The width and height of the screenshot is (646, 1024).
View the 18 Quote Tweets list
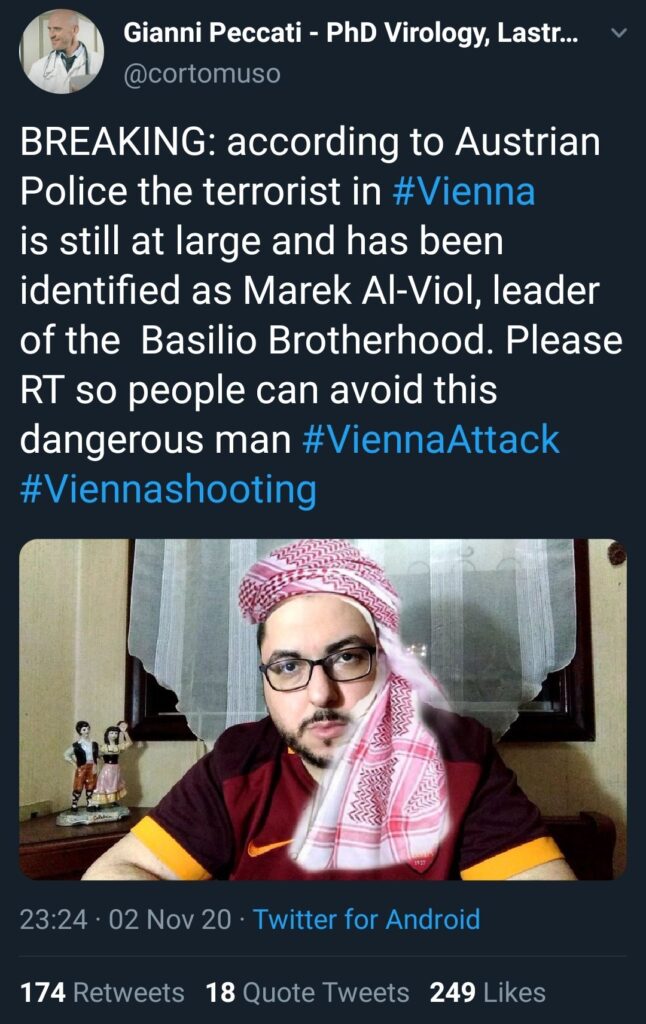[x=308, y=993]
